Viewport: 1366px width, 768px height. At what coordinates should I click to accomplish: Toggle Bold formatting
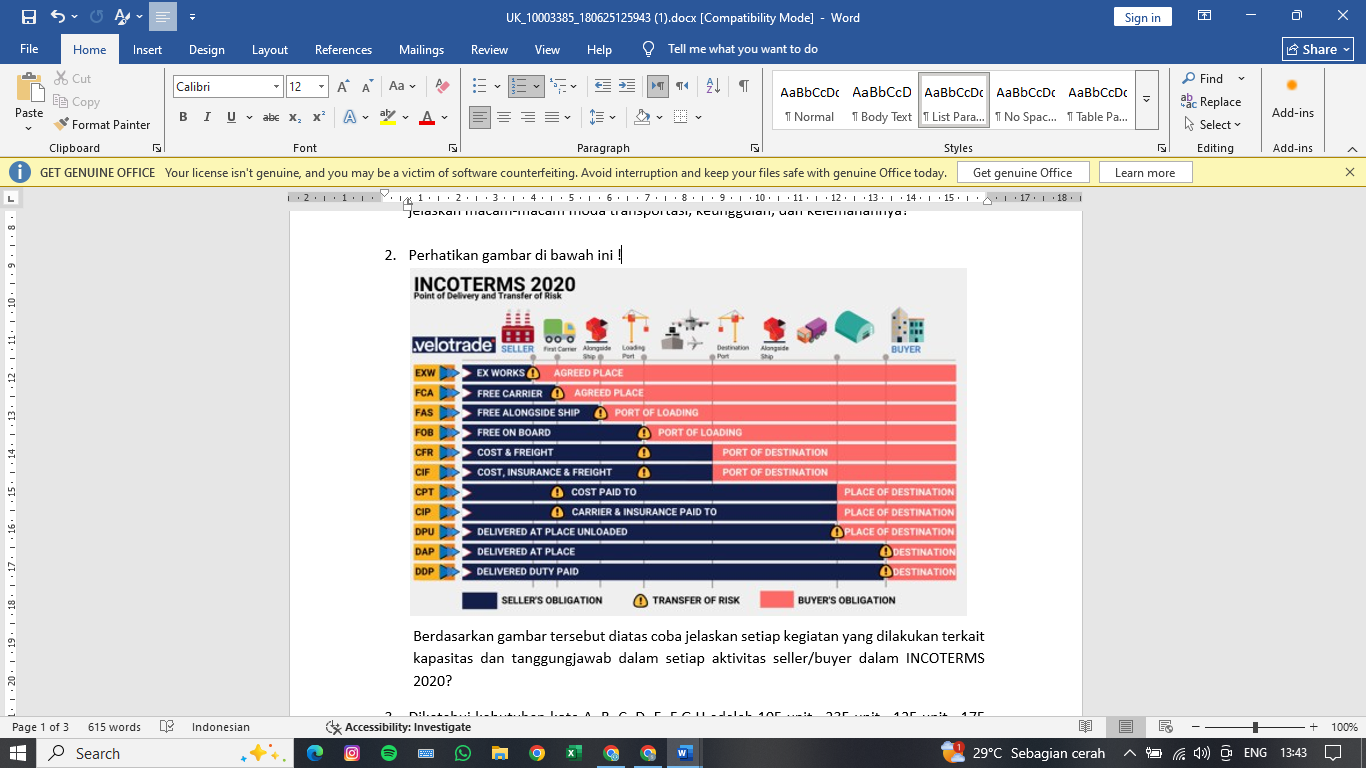click(x=183, y=117)
